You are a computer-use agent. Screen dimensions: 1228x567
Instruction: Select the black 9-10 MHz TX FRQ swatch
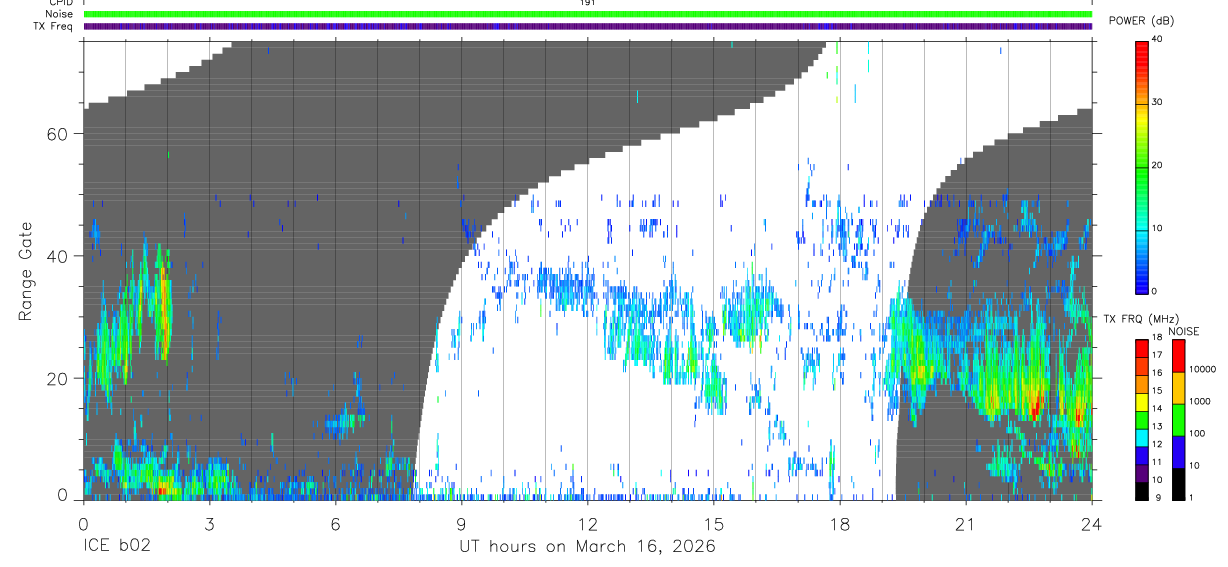(x=1142, y=490)
